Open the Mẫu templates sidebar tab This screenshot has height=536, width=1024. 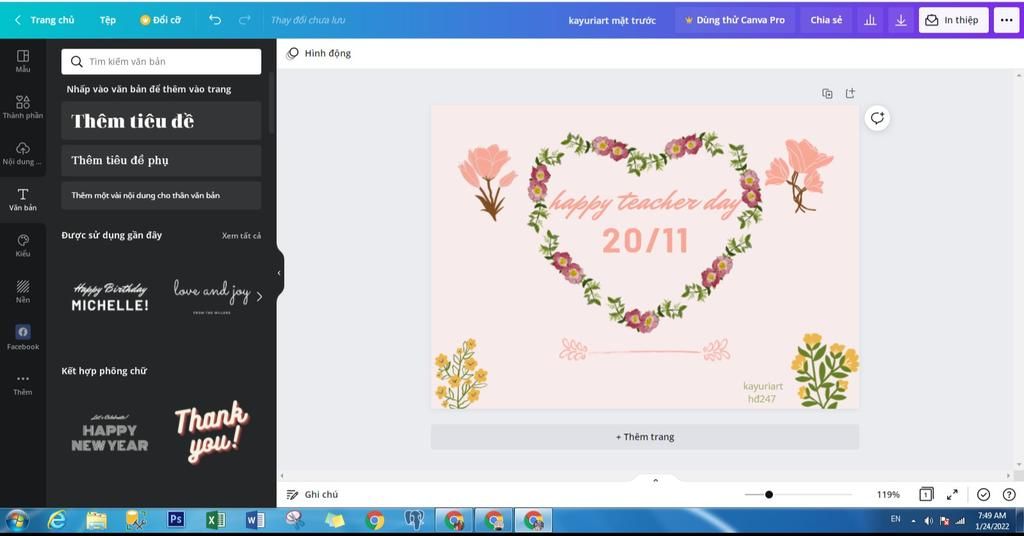pyautogui.click(x=23, y=61)
